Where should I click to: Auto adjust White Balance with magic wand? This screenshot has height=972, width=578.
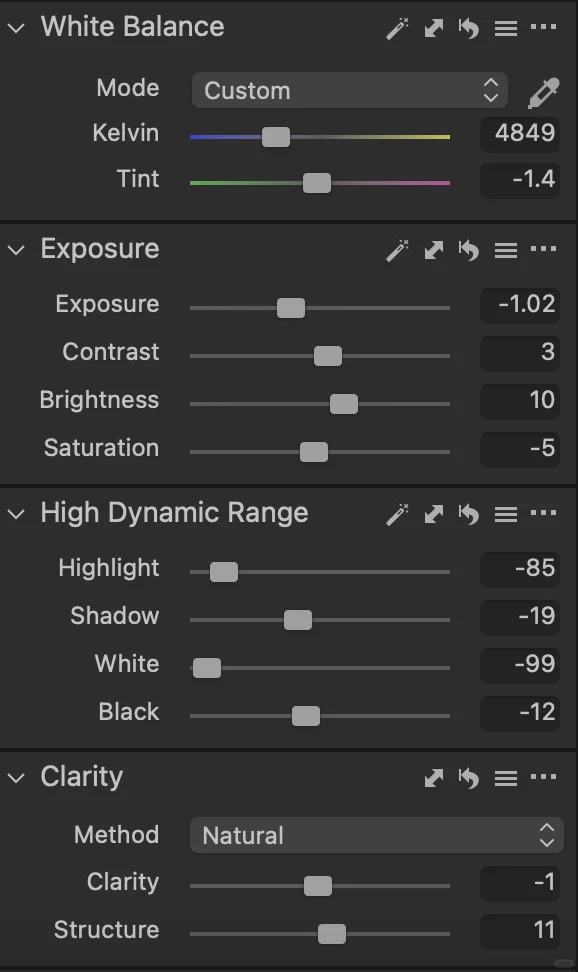point(398,28)
